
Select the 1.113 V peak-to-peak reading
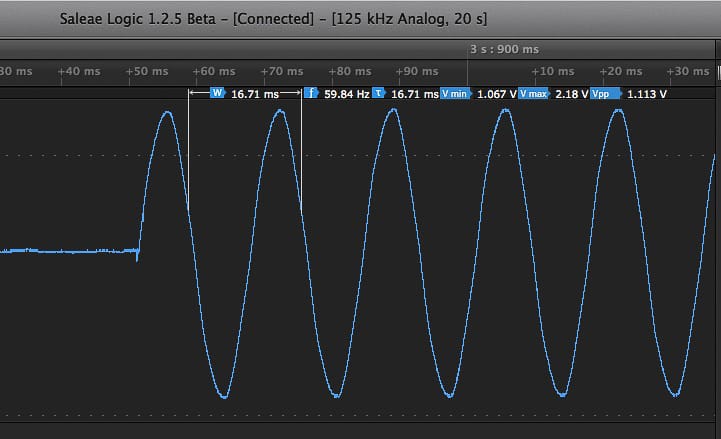pos(646,93)
